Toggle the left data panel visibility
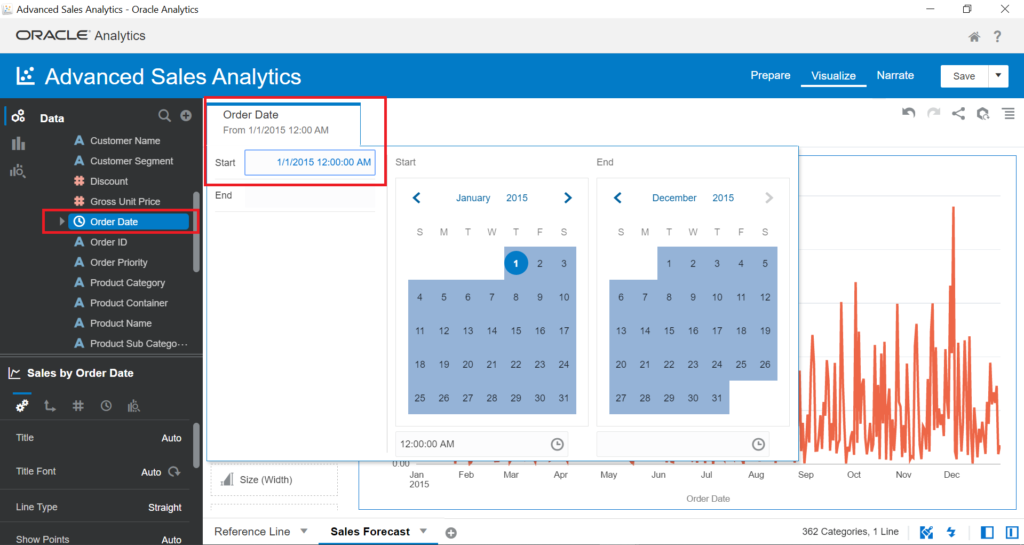 pyautogui.click(x=987, y=532)
